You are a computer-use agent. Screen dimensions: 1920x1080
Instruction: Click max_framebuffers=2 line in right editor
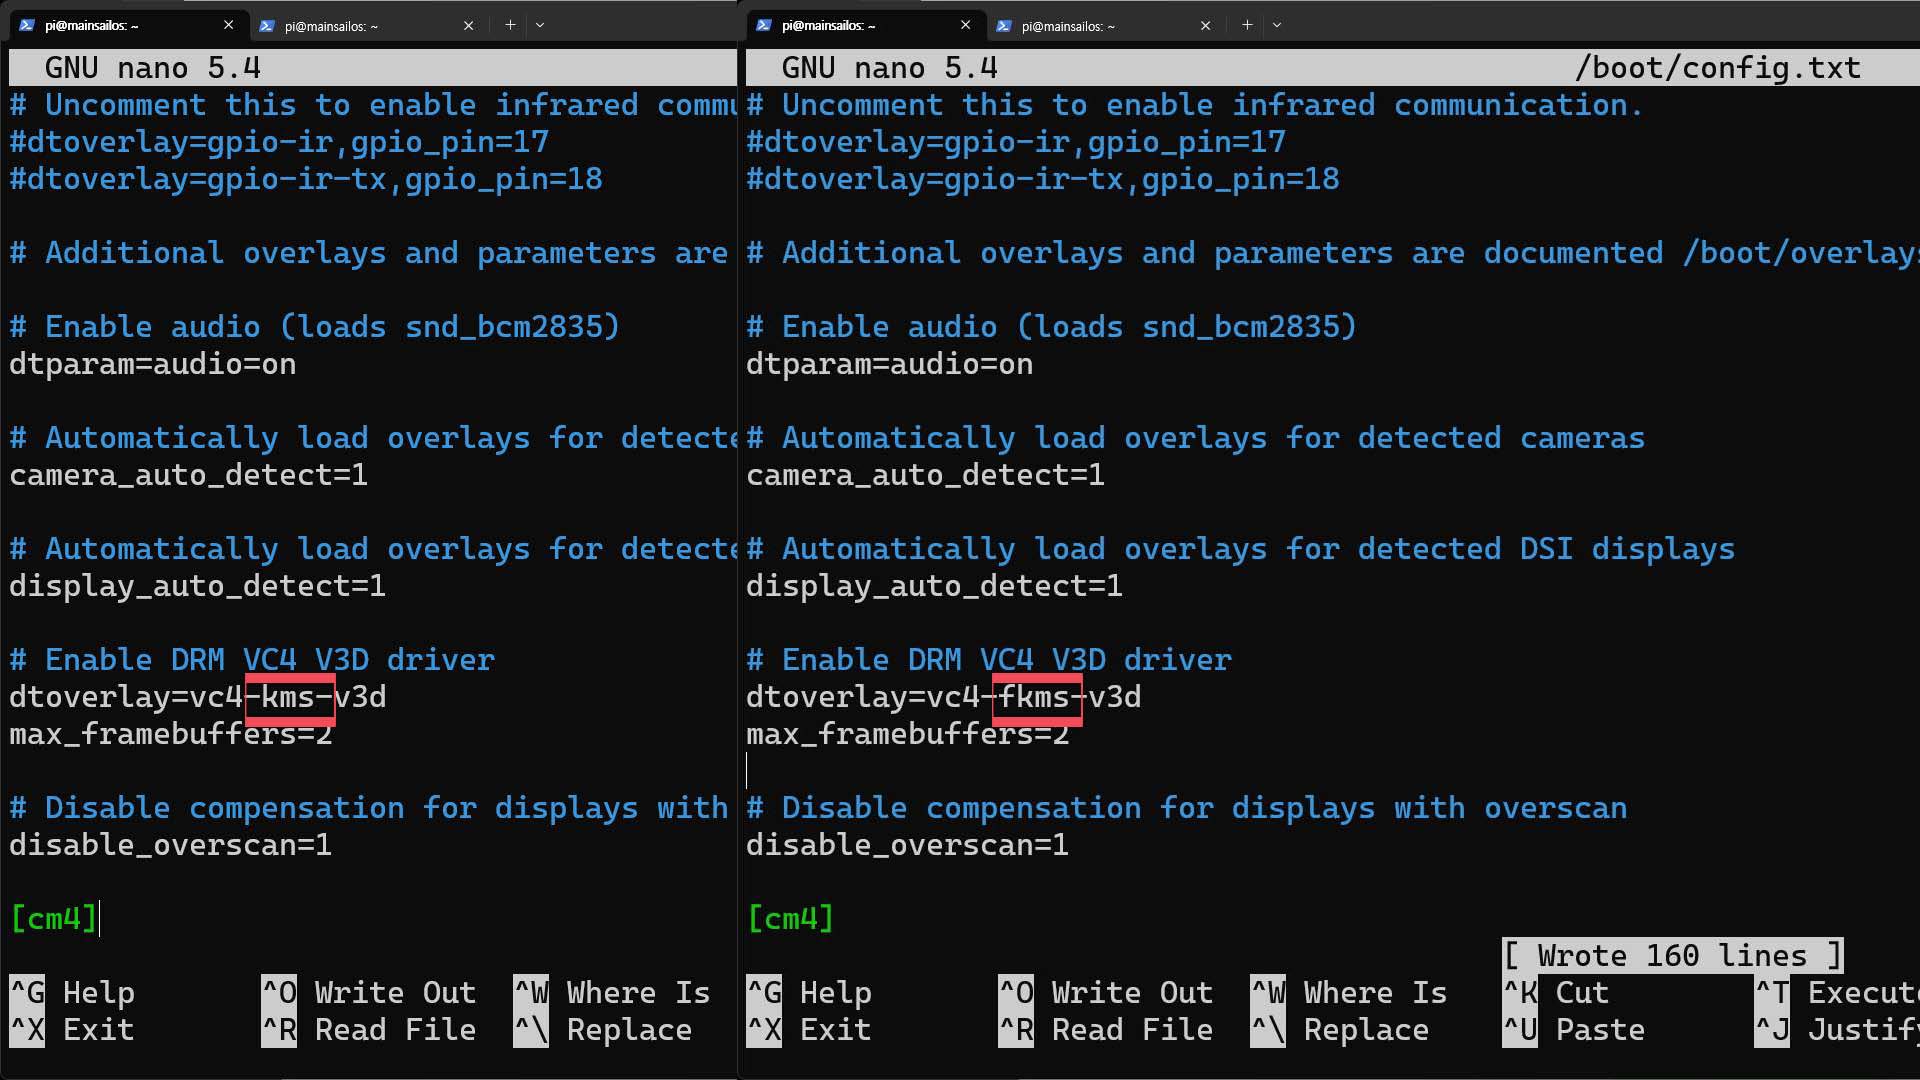(907, 734)
